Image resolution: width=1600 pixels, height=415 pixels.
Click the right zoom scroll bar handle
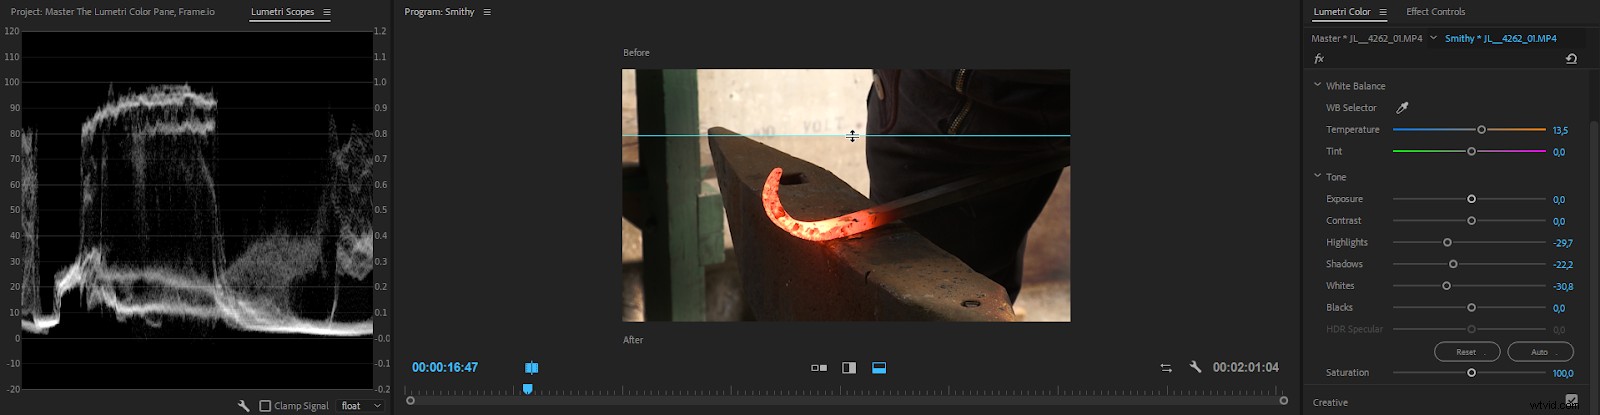pyautogui.click(x=1284, y=401)
